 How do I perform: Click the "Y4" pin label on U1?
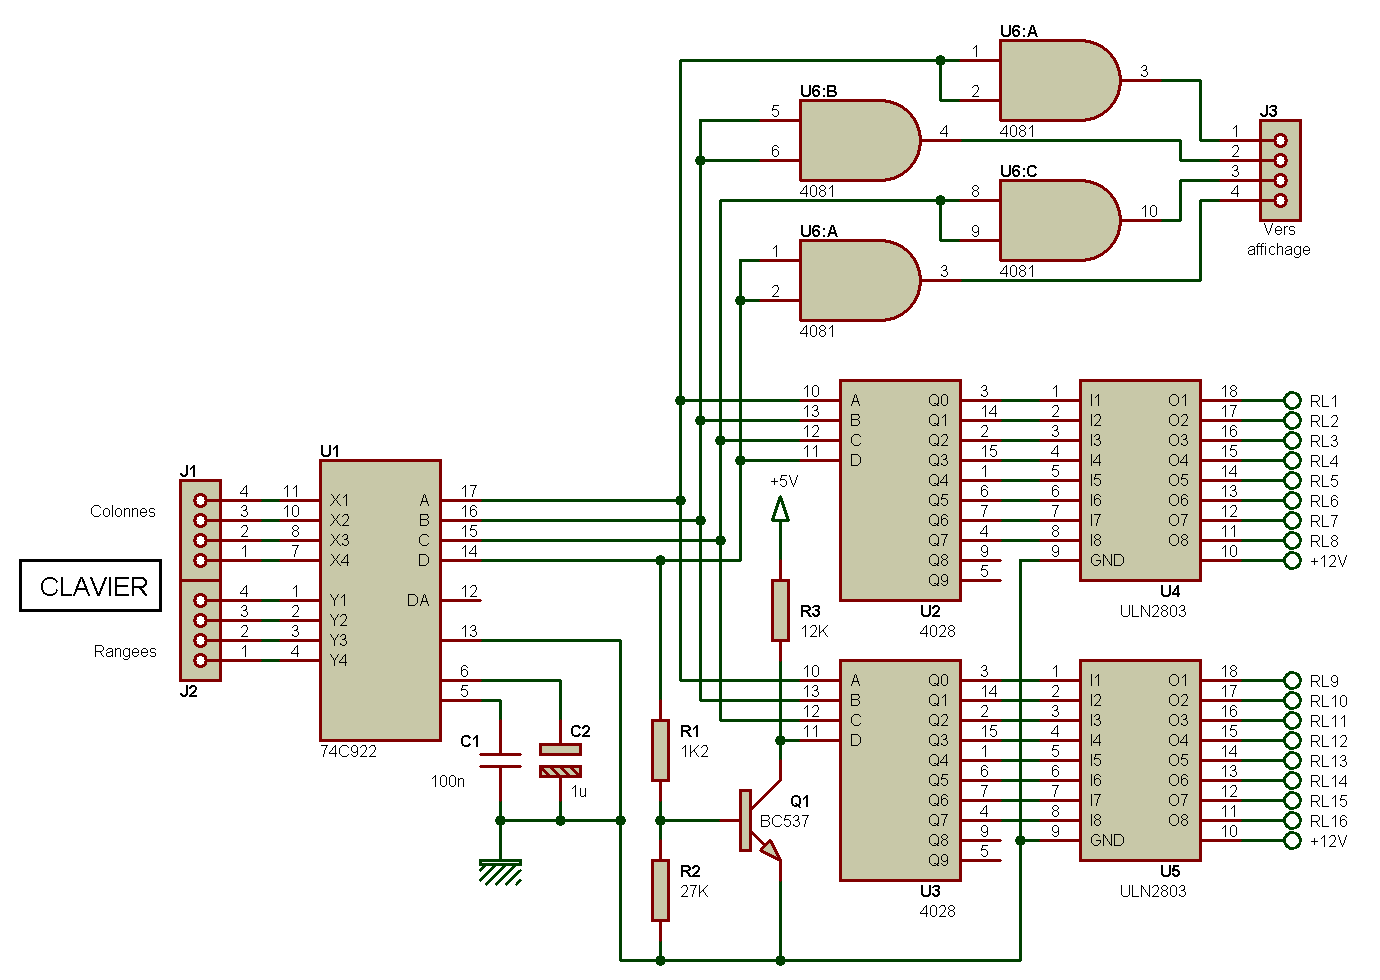coord(339,660)
